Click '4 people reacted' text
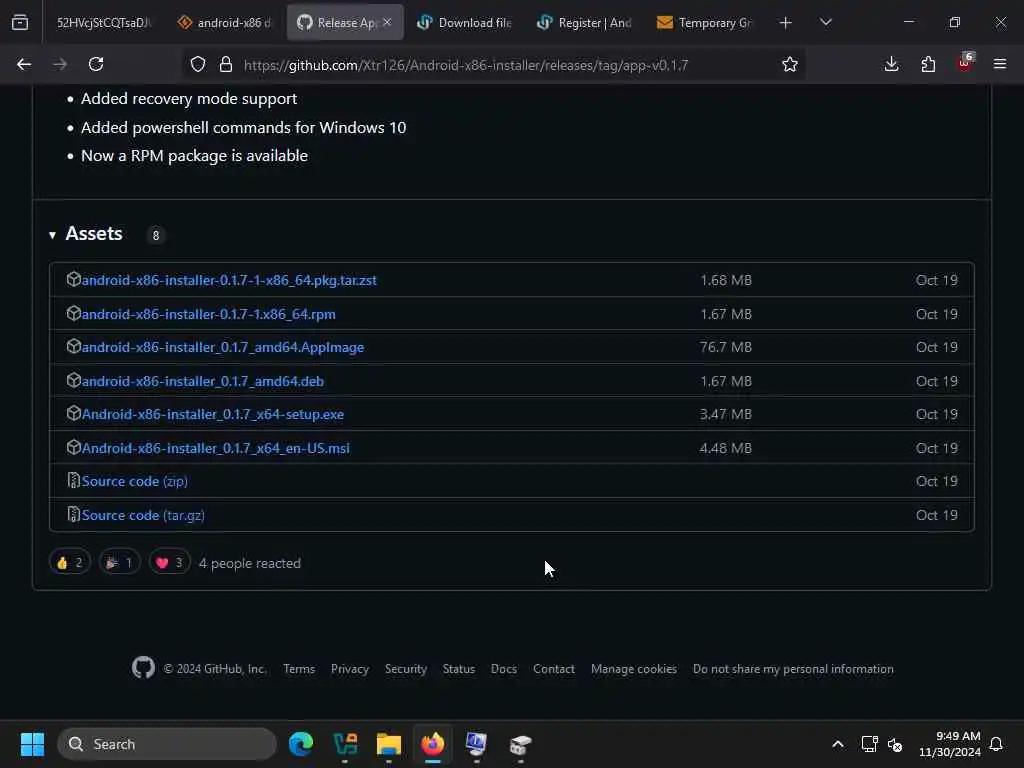 coord(249,563)
